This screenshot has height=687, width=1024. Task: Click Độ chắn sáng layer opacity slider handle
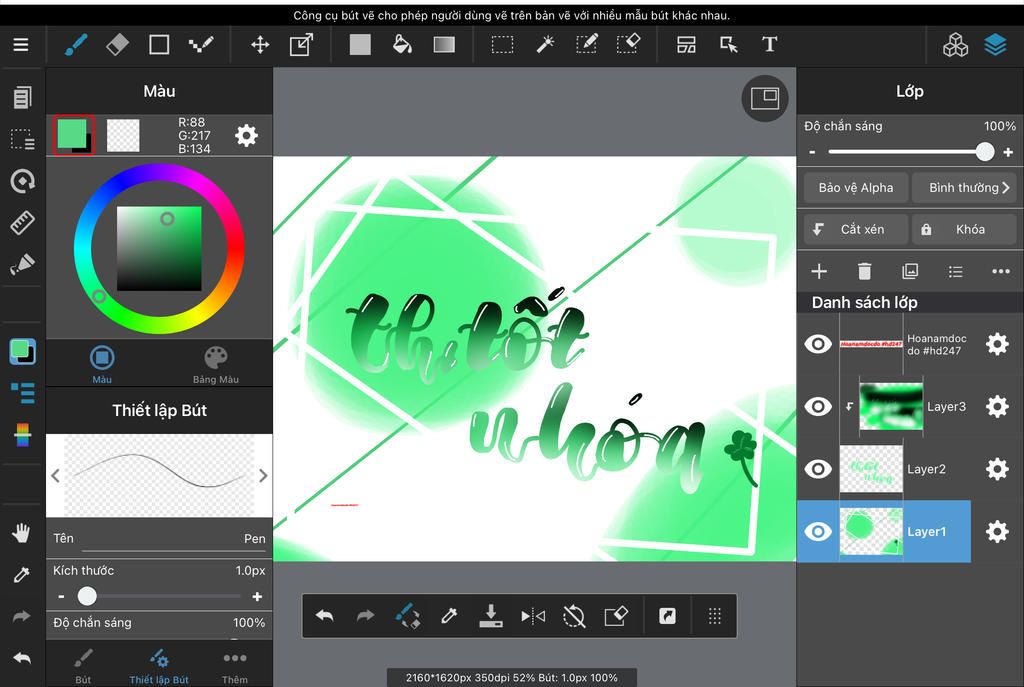click(985, 152)
